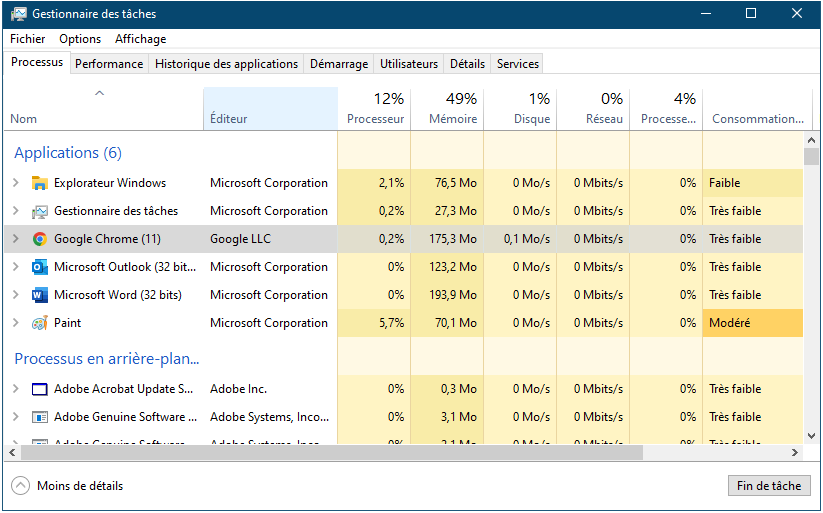The width and height of the screenshot is (823, 513).
Task: Switch to the Performance tab
Action: coord(109,64)
